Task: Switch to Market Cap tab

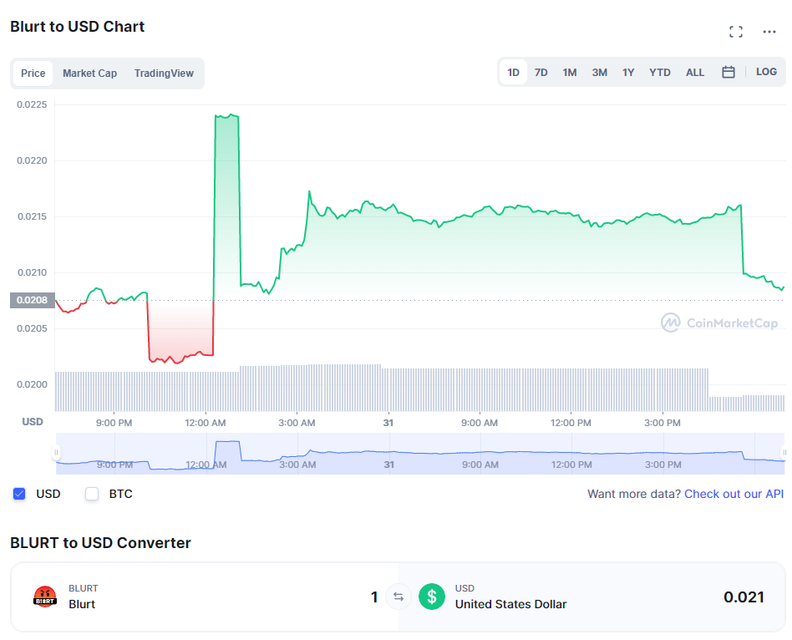Action: pyautogui.click(x=89, y=73)
